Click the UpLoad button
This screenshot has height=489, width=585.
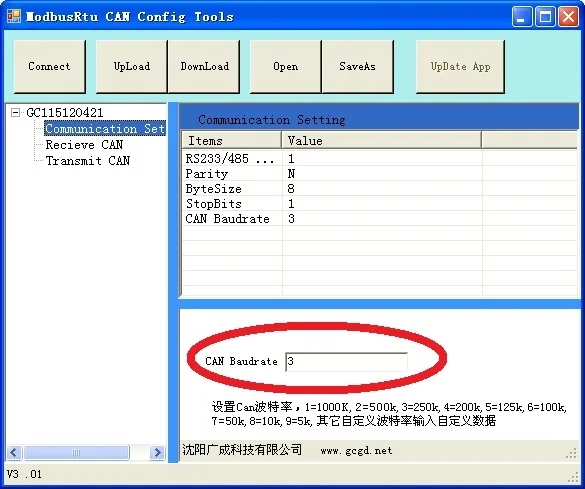pos(131,66)
